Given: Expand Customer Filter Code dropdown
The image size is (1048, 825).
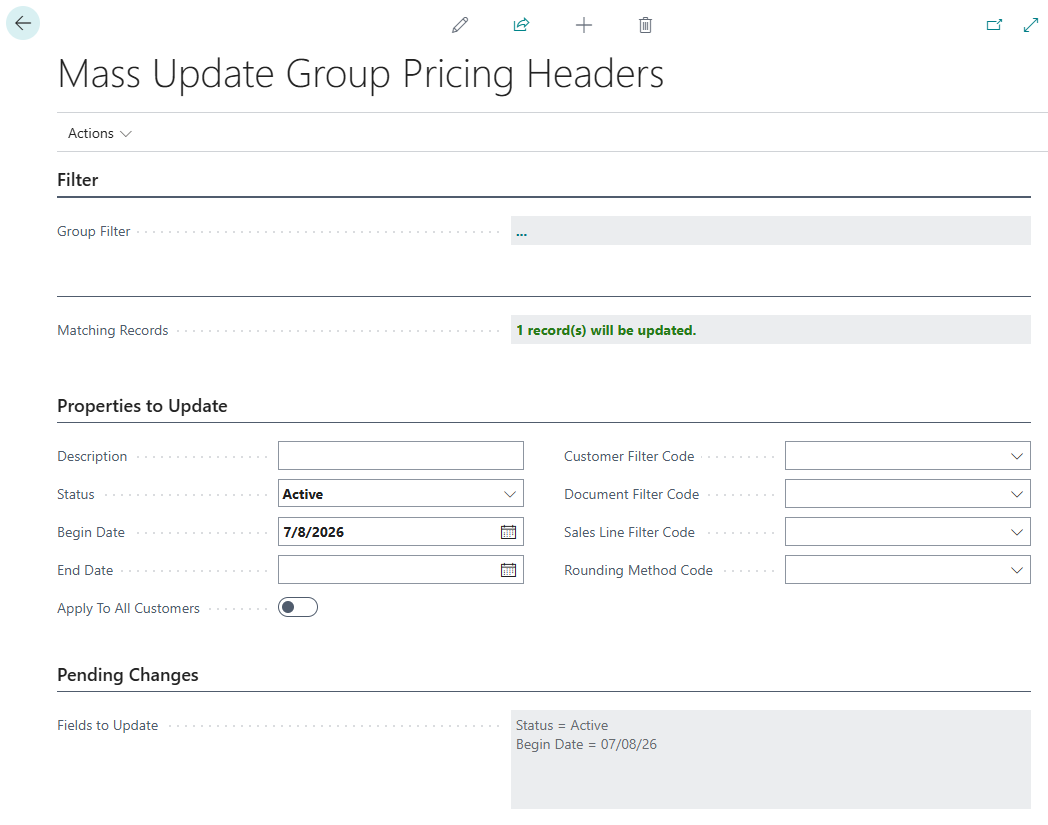Looking at the screenshot, I should tap(1017, 456).
